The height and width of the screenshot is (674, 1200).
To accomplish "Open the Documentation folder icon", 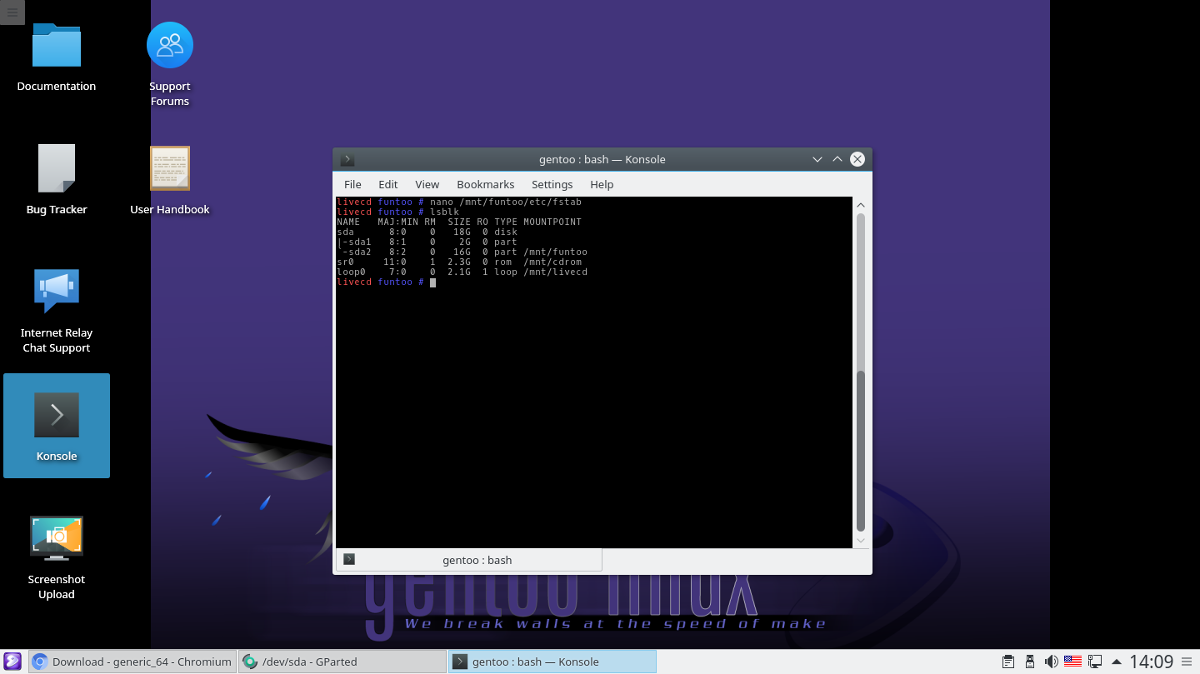I will coord(56,46).
